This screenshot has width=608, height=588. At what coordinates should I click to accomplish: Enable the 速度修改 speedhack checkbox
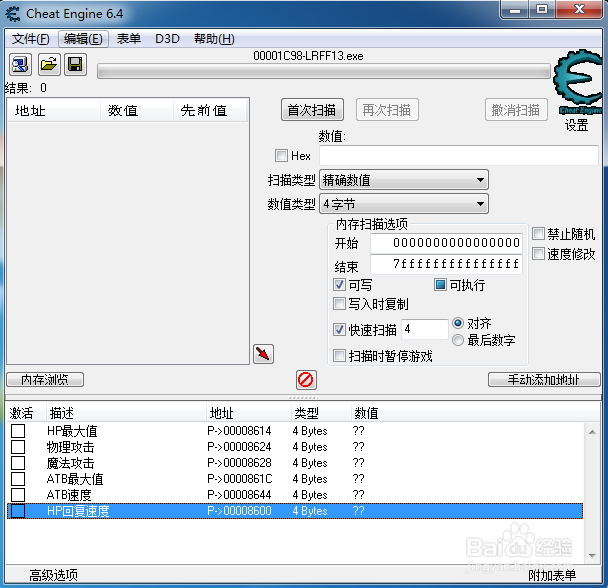coord(538,254)
